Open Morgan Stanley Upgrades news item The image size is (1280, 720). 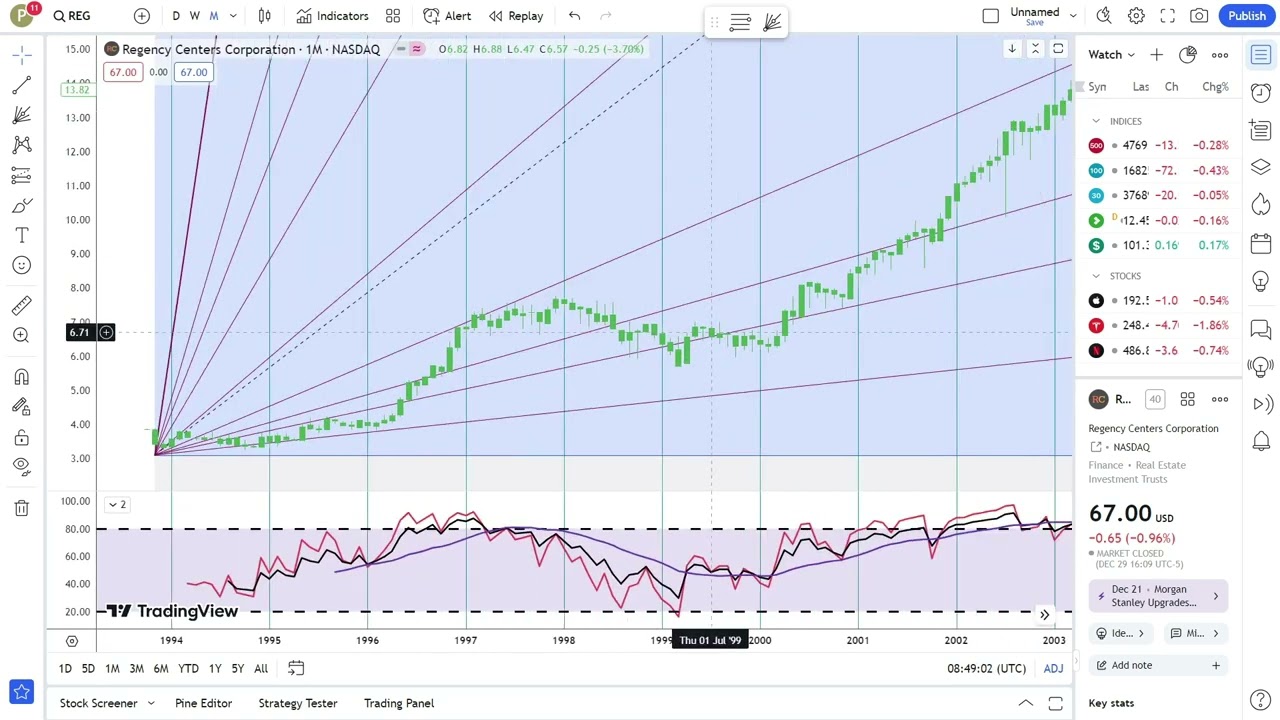coord(1160,596)
